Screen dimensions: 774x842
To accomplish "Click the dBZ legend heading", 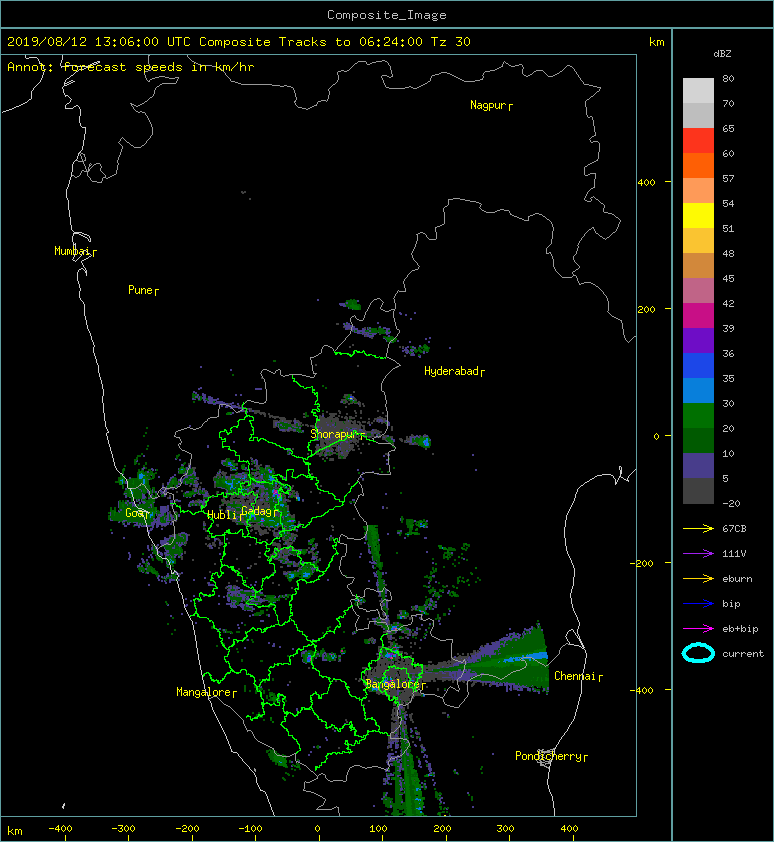I will pos(722,54).
